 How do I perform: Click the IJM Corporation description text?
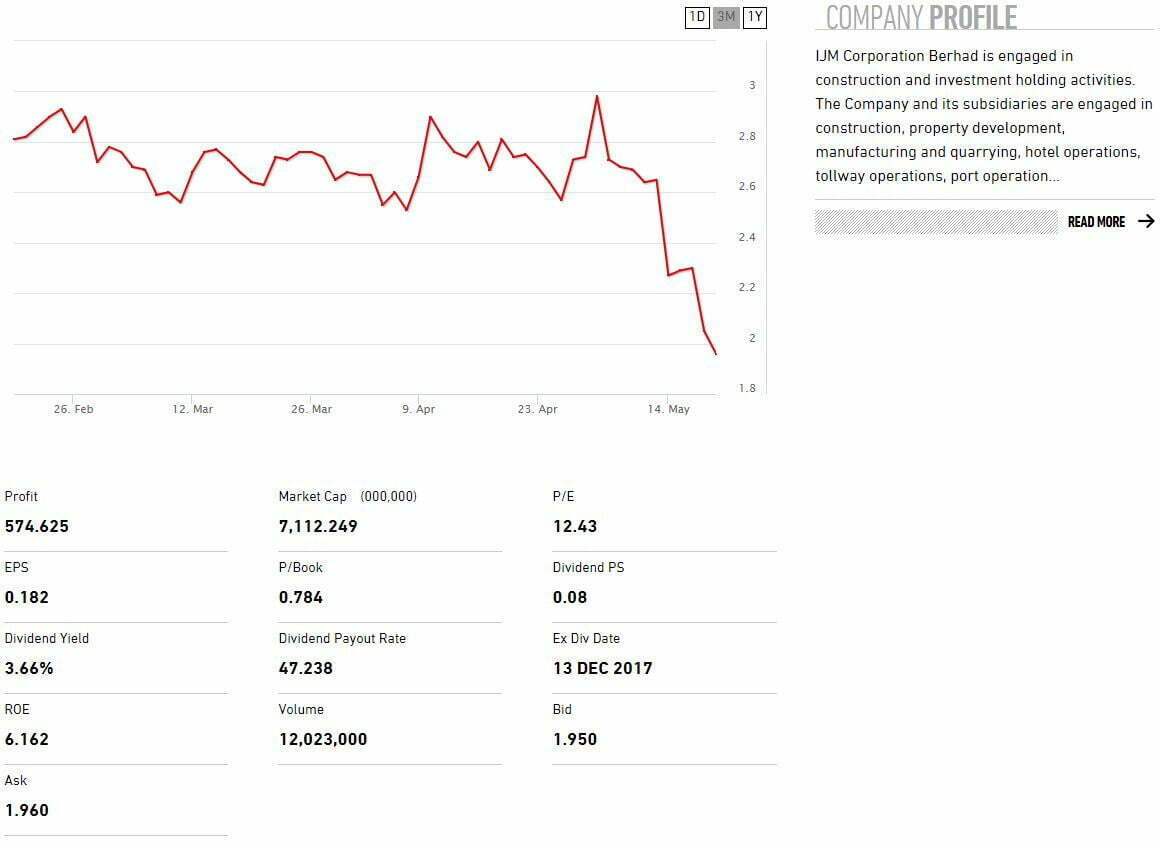click(983, 116)
